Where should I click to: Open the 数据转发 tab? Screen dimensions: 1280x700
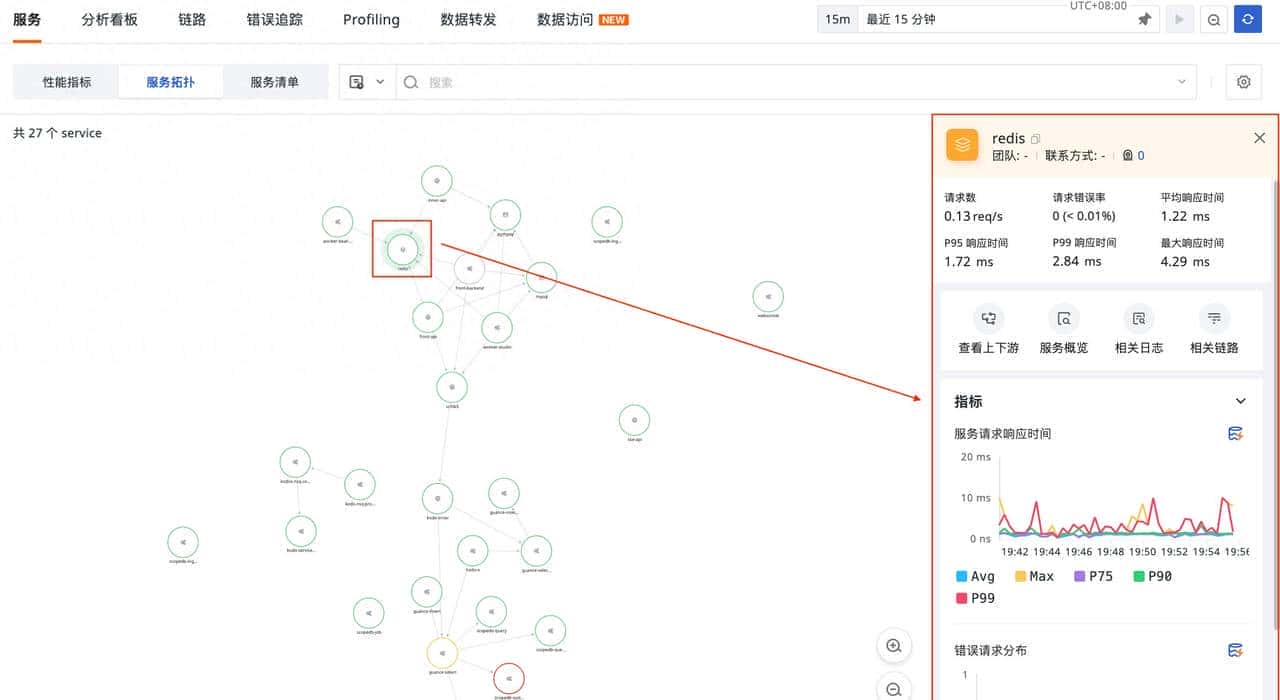pos(468,19)
